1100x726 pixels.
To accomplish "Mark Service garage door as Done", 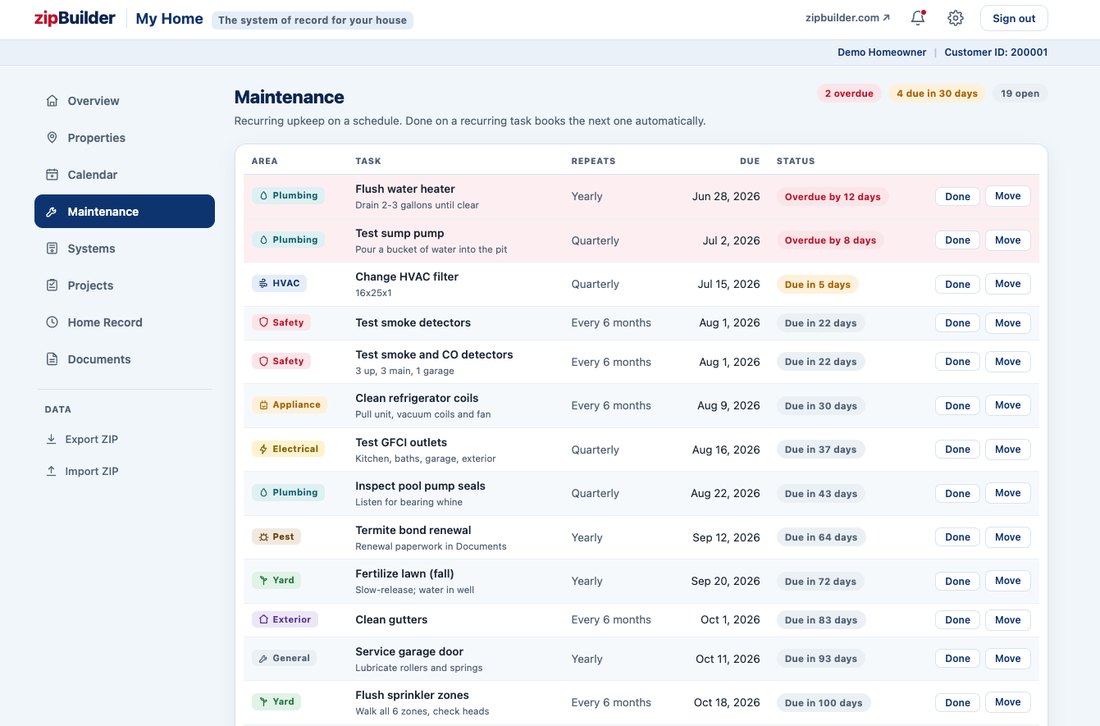I will 957,658.
